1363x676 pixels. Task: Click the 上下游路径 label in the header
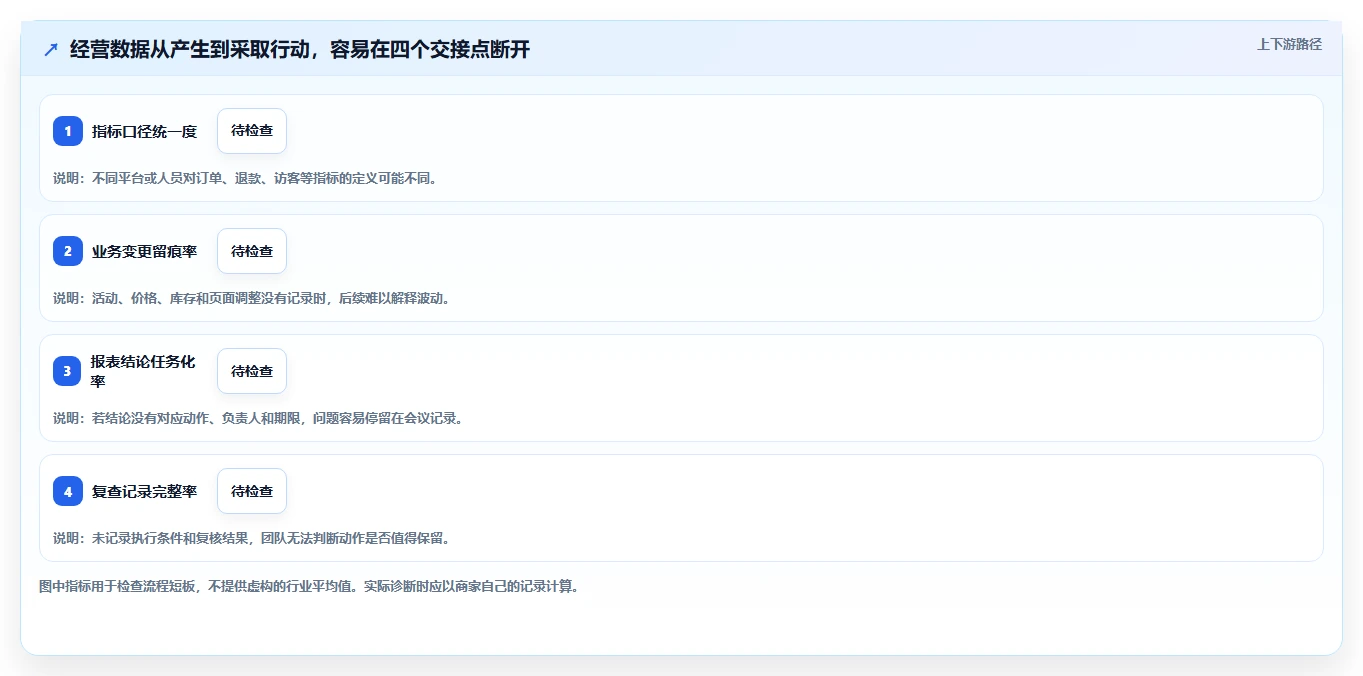click(x=1289, y=44)
